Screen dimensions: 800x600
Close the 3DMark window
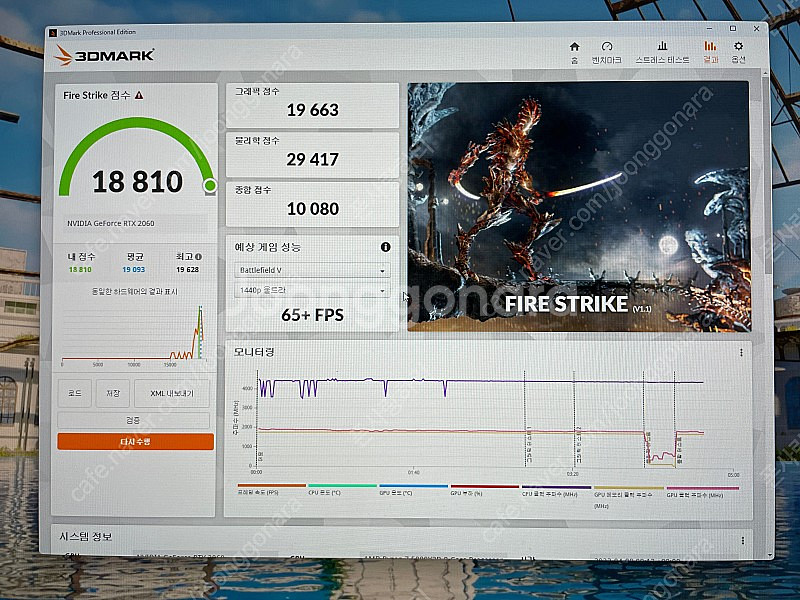(757, 29)
